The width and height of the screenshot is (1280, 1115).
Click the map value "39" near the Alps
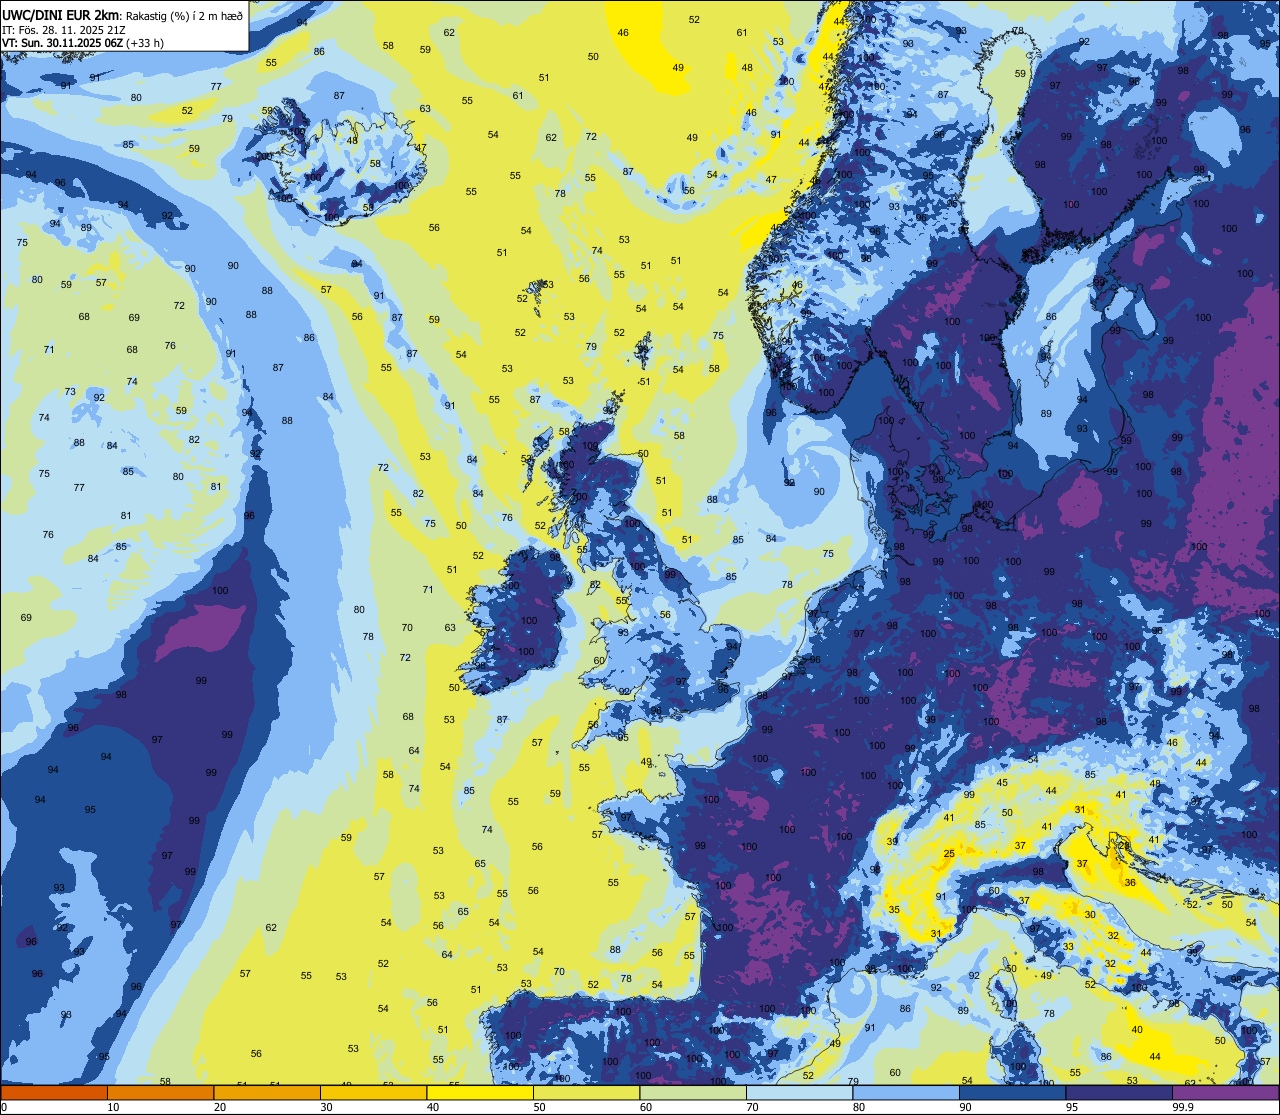pyautogui.click(x=892, y=842)
